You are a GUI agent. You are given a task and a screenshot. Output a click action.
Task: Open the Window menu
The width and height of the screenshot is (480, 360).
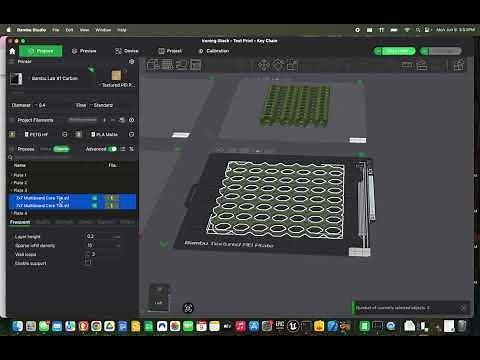tap(103, 30)
